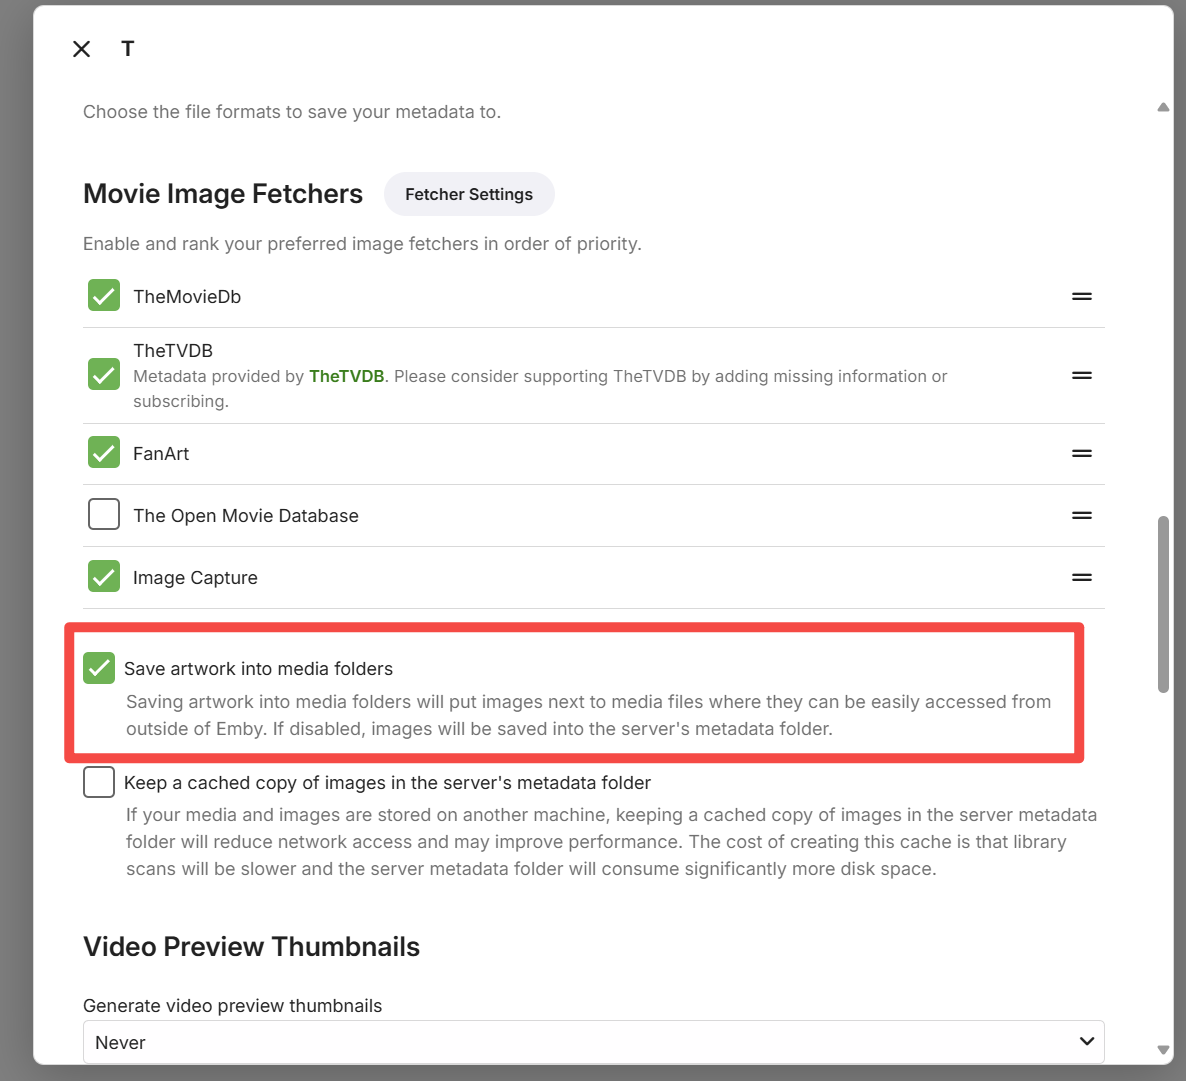Close the library settings dialog
Viewport: 1186px width, 1081px height.
82,49
